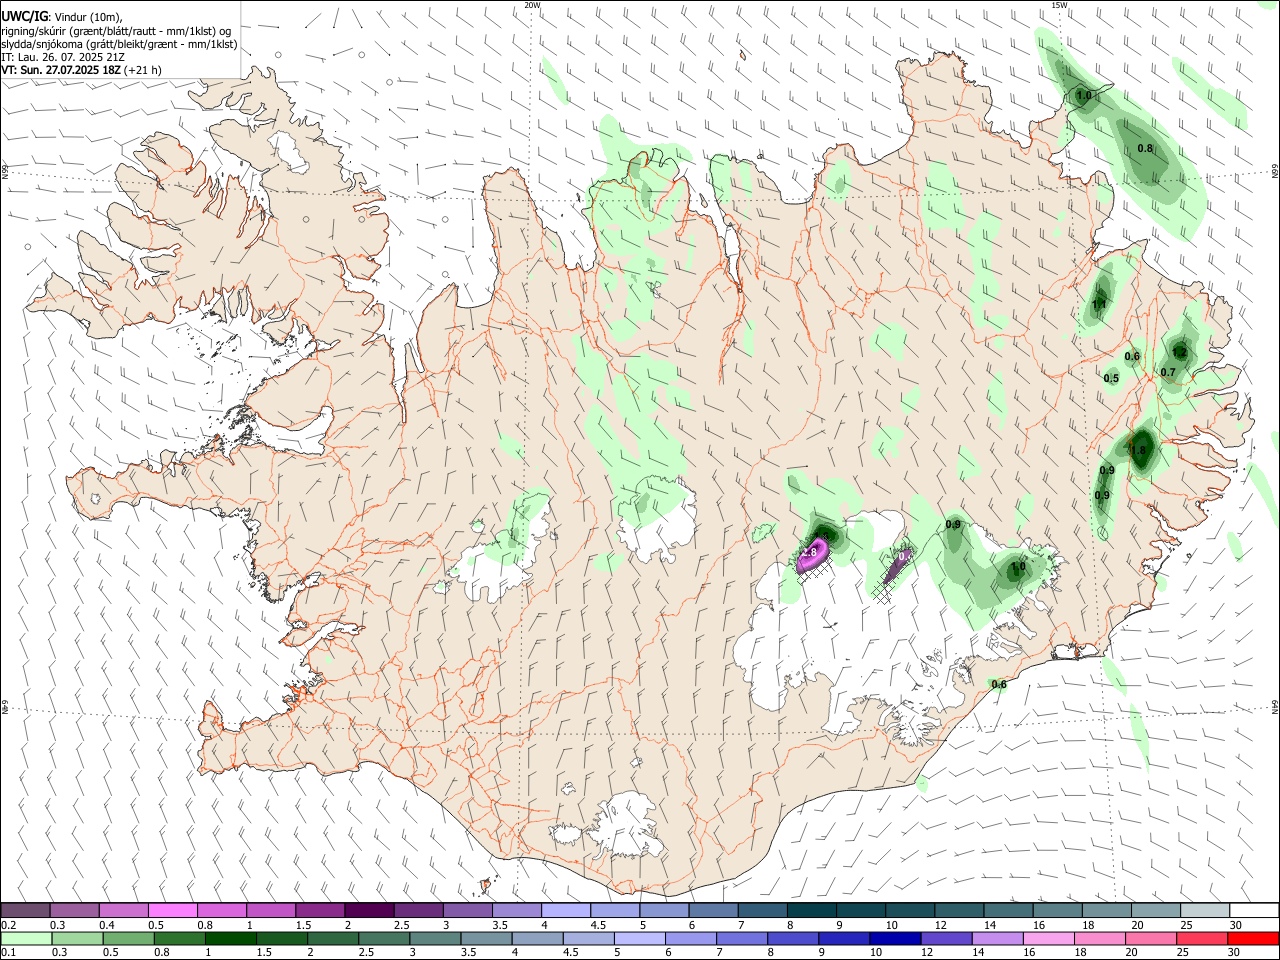Click the snow-scale swatch between 0.2 and 0.3
1280x960 pixels.
pos(25,910)
